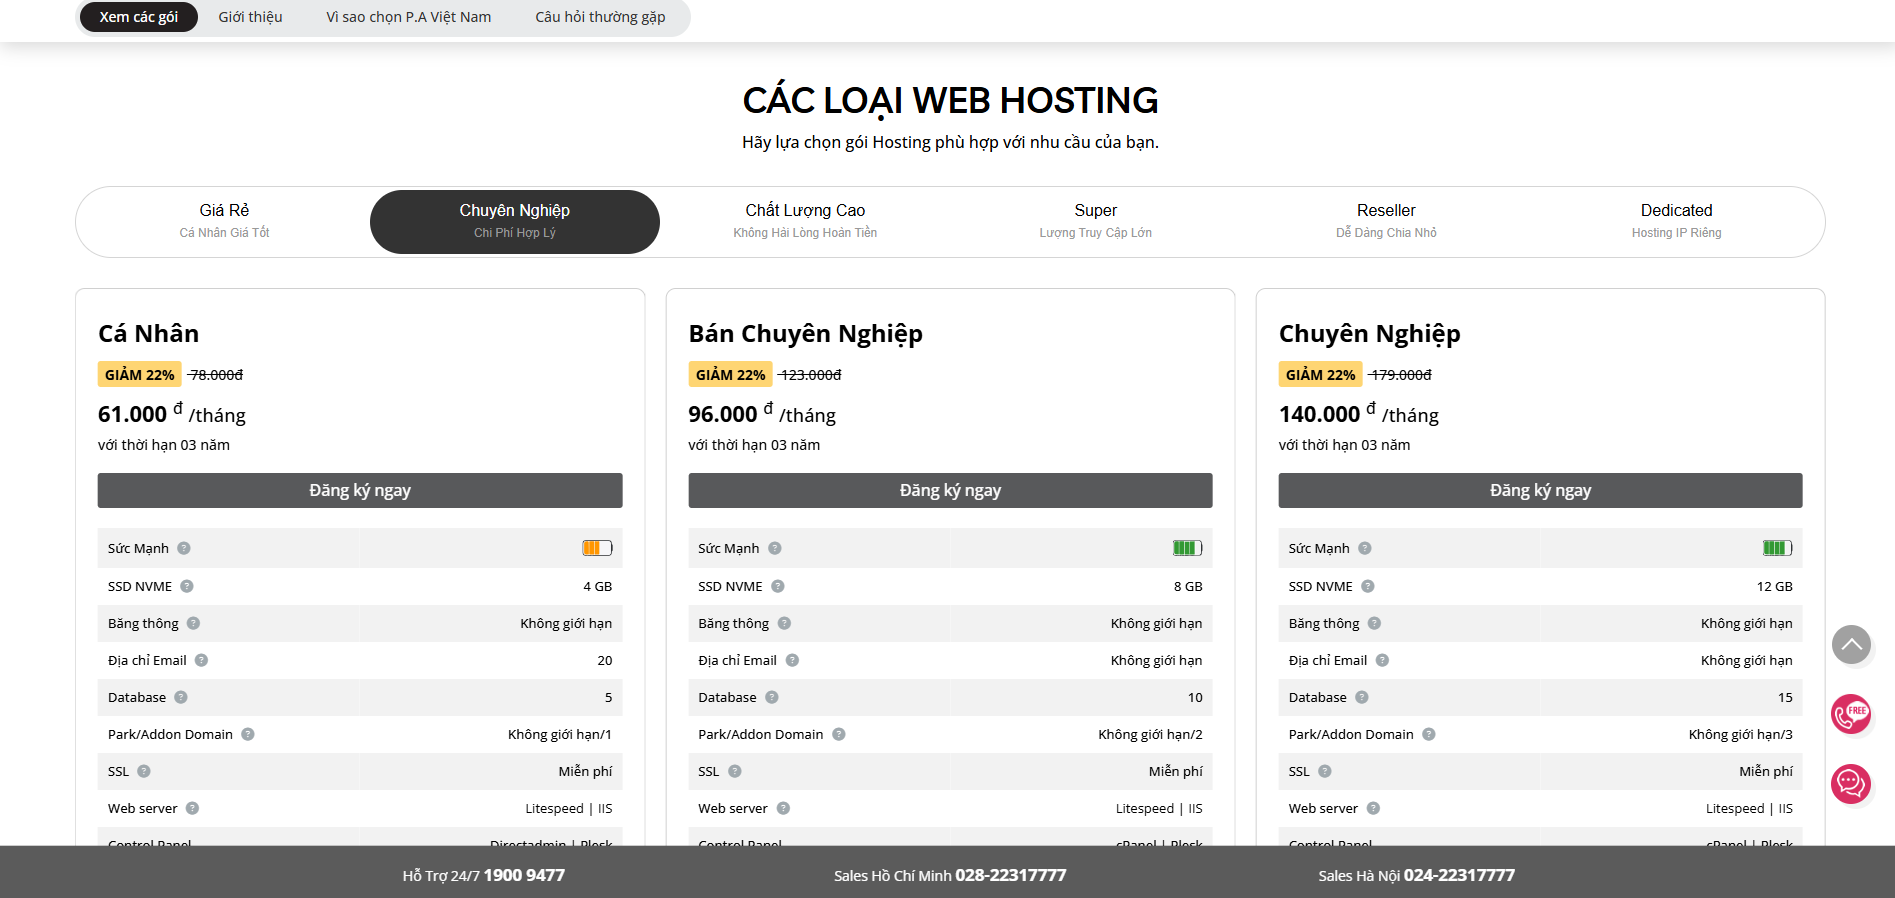
Task: Click help icon beside Chuyên Nghiệp Park/Addon Domain
Action: 1429,734
